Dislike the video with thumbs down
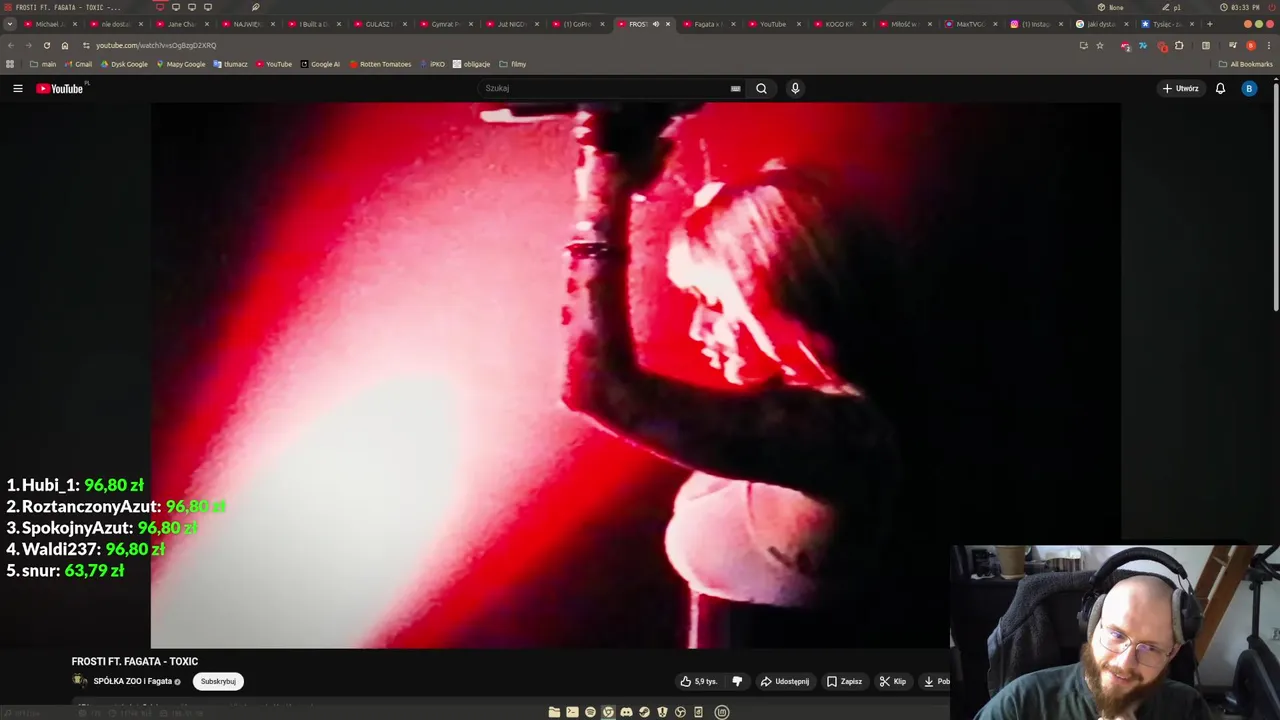1280x720 pixels. pyautogui.click(x=738, y=682)
